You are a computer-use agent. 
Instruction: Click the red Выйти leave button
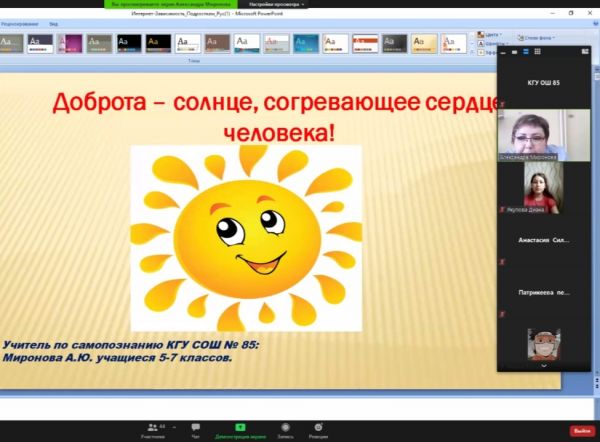[x=580, y=430]
